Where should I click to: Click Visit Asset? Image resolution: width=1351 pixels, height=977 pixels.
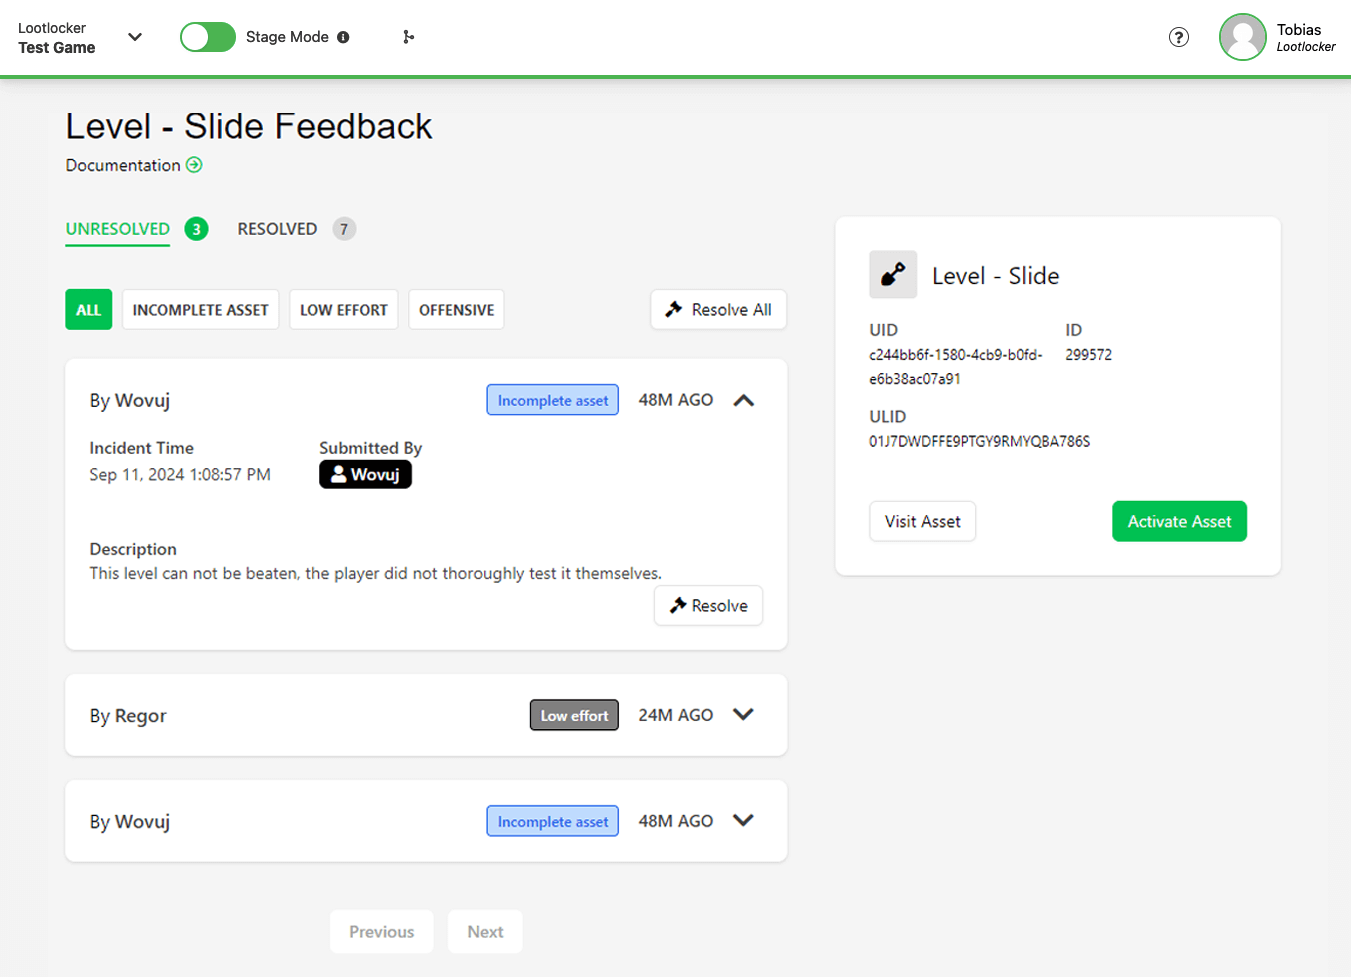pyautogui.click(x=922, y=520)
